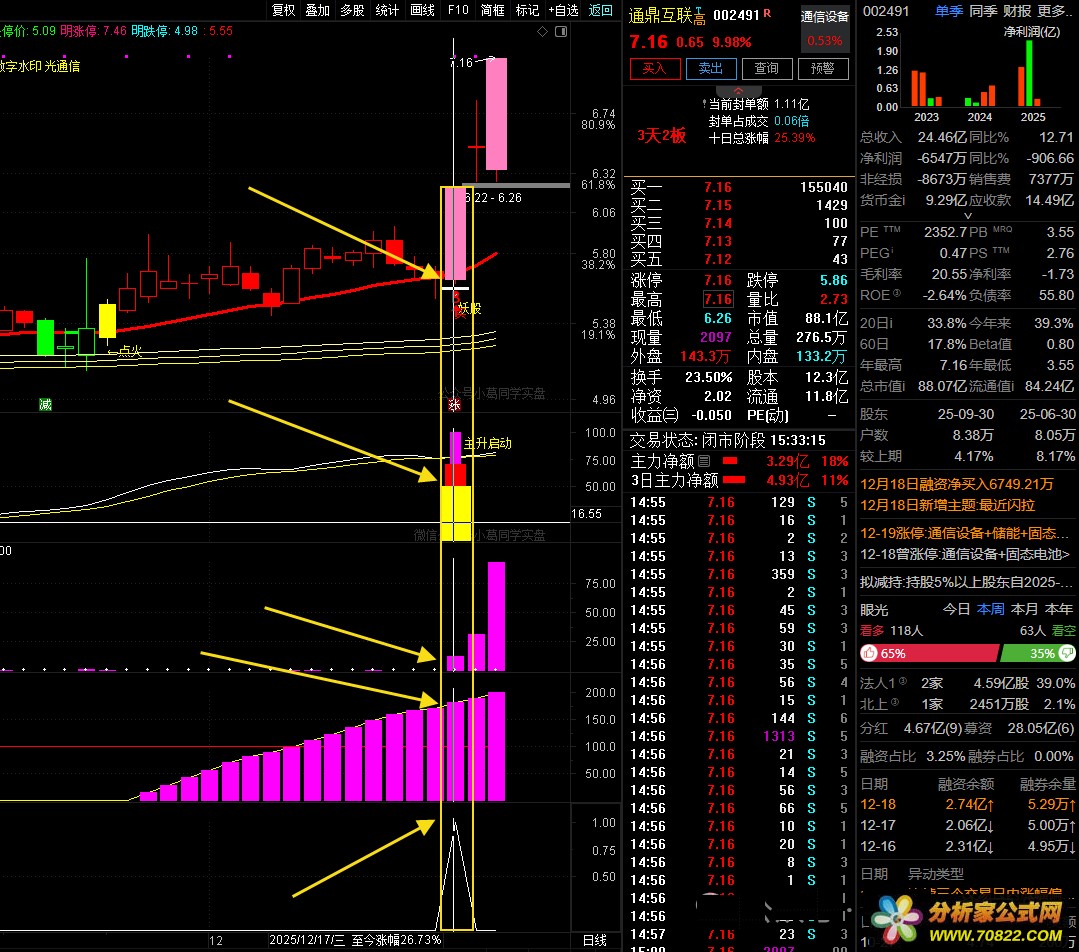Click the 12-17 margin balance row
Viewport: 1079px width, 952px height.
click(968, 825)
